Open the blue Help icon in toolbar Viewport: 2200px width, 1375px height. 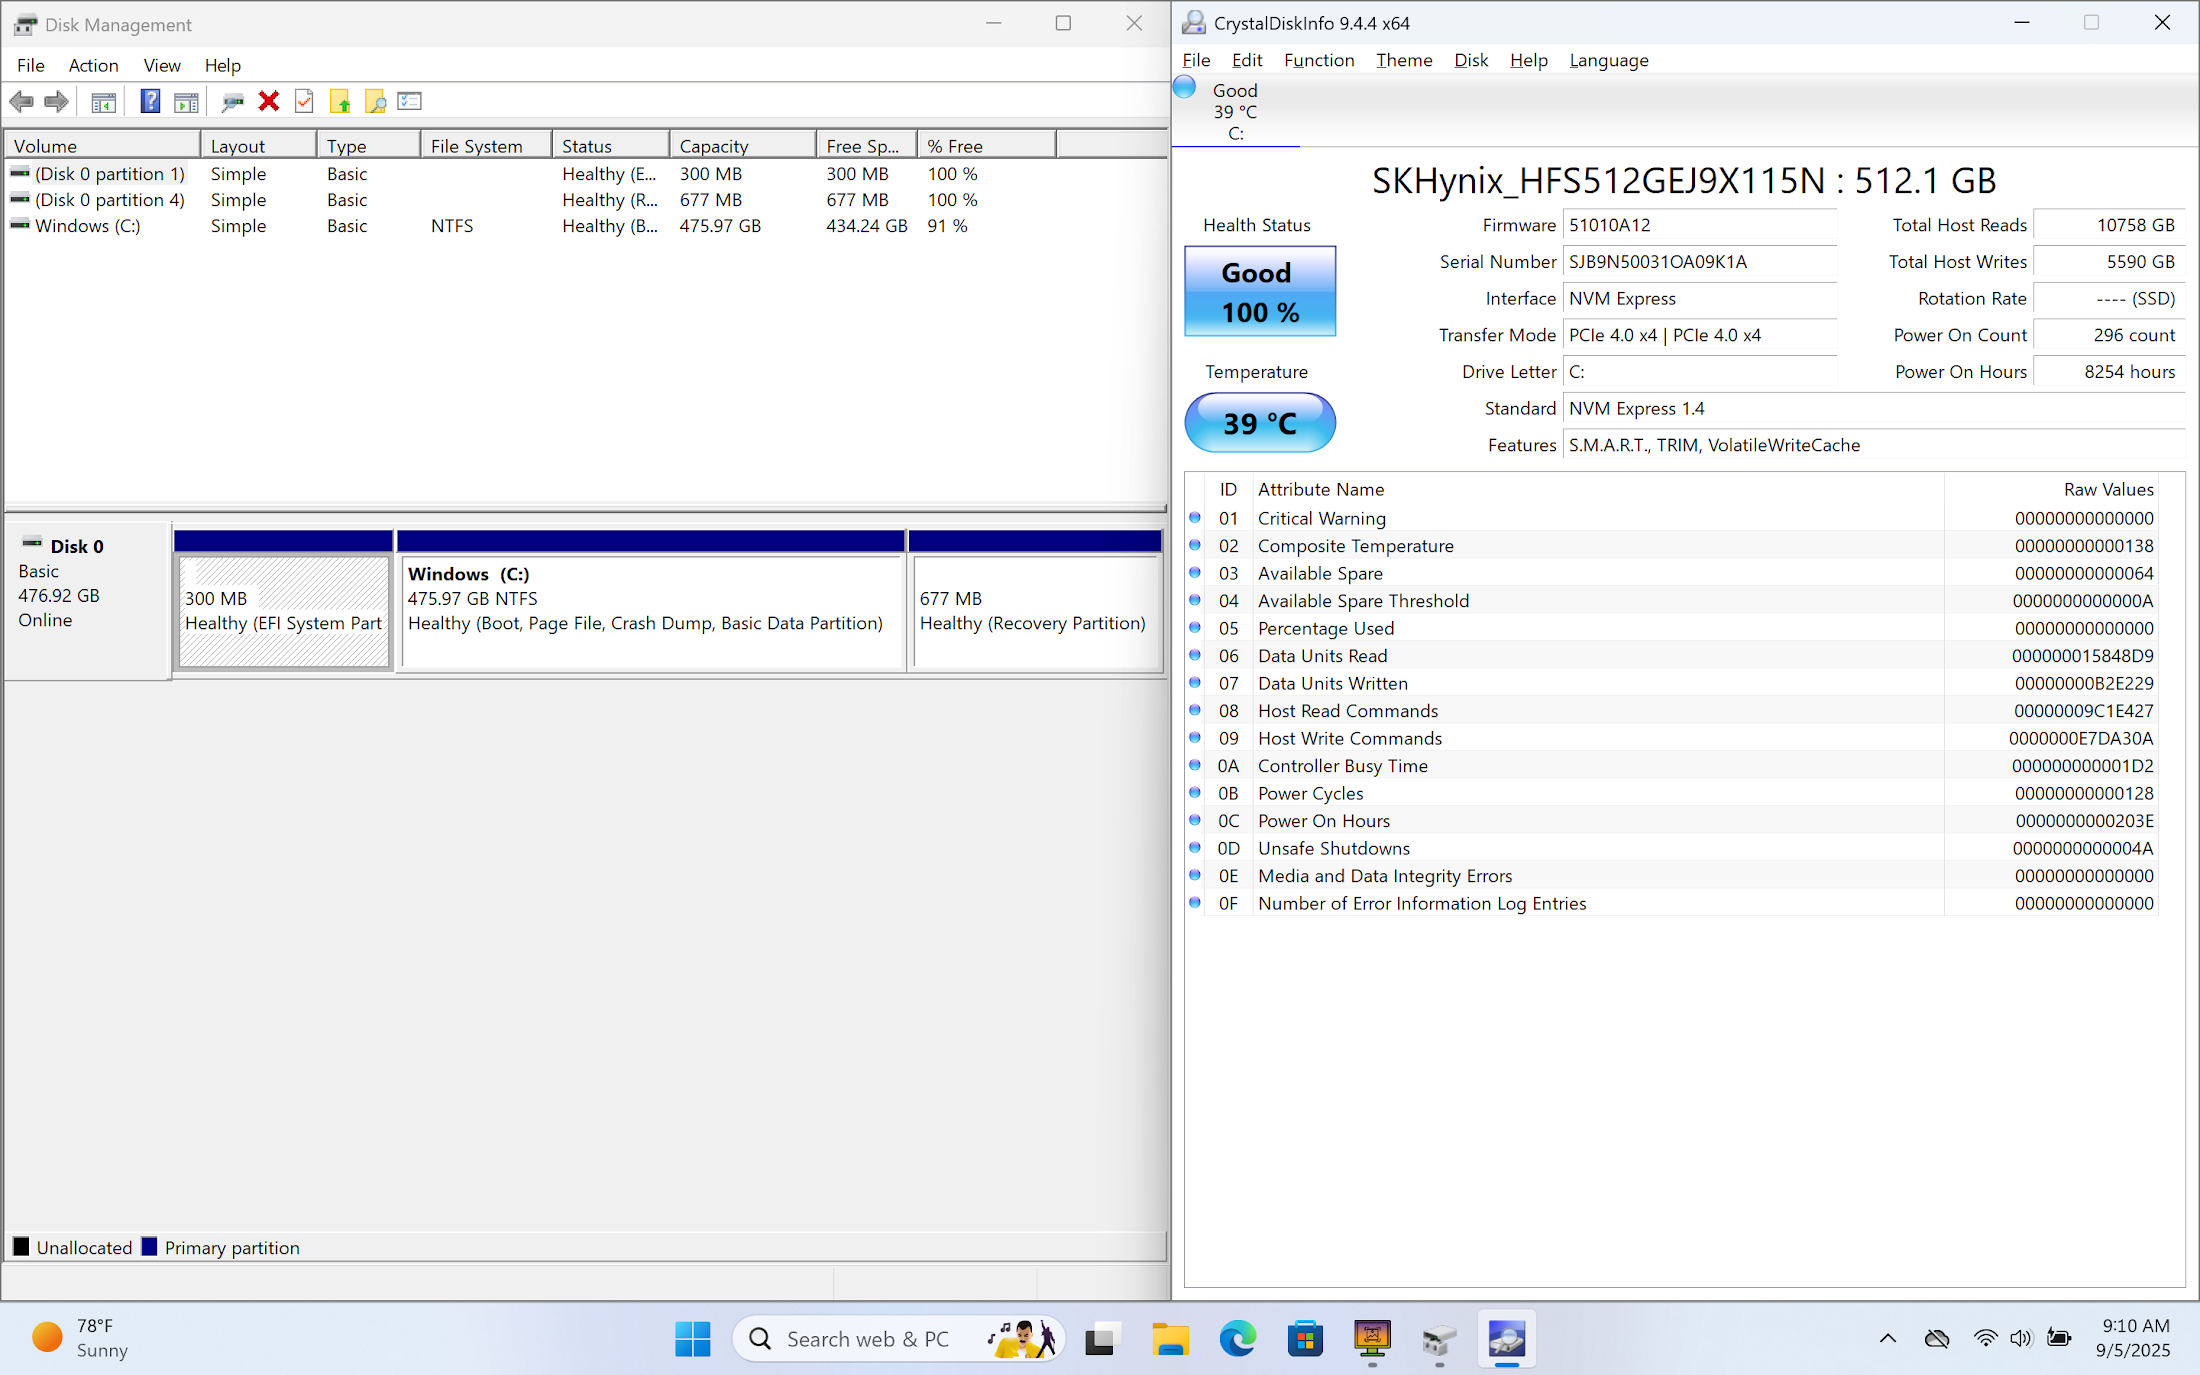pyautogui.click(x=150, y=101)
